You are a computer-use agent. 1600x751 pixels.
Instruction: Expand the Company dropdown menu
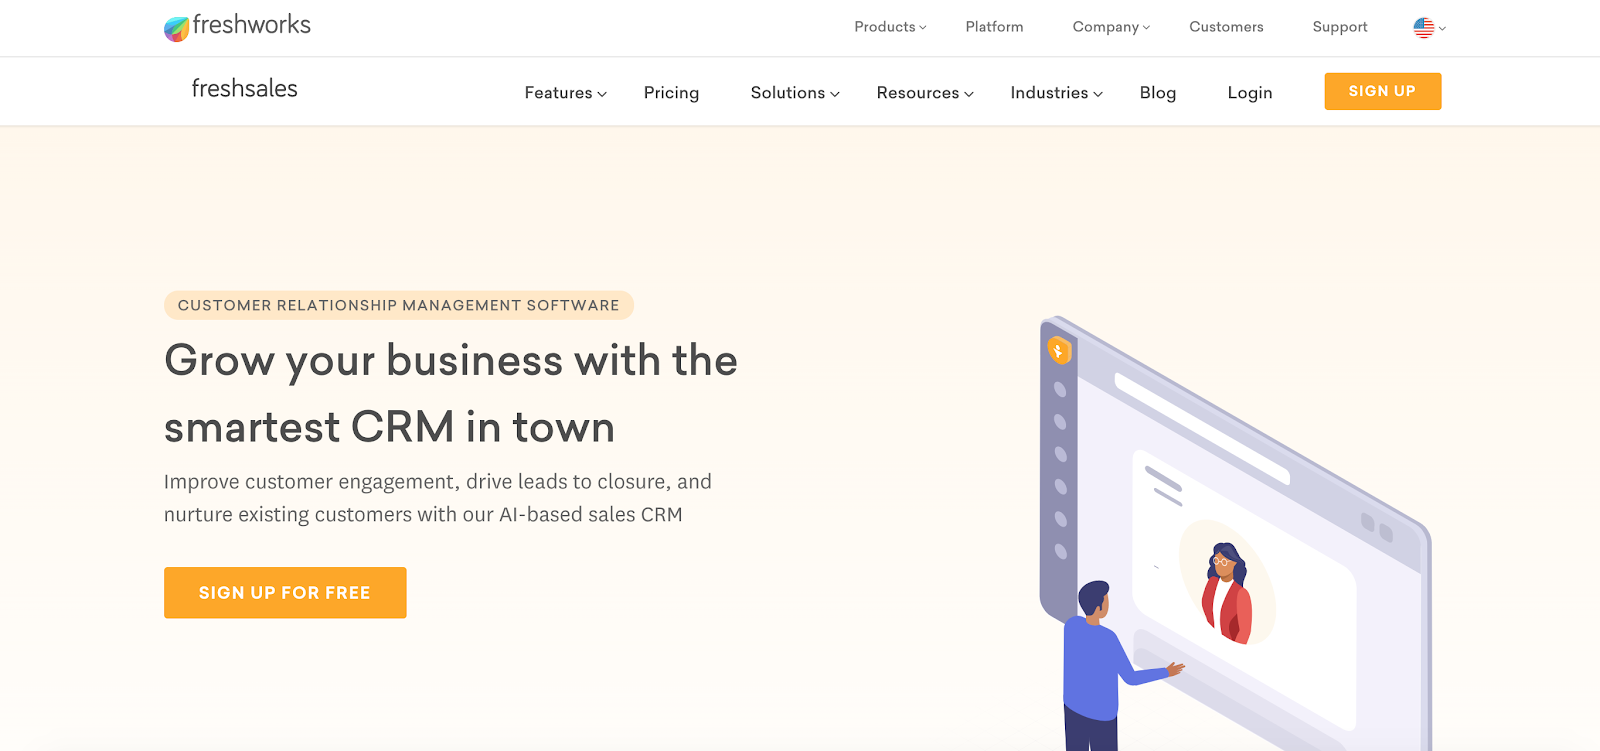[x=1111, y=27]
